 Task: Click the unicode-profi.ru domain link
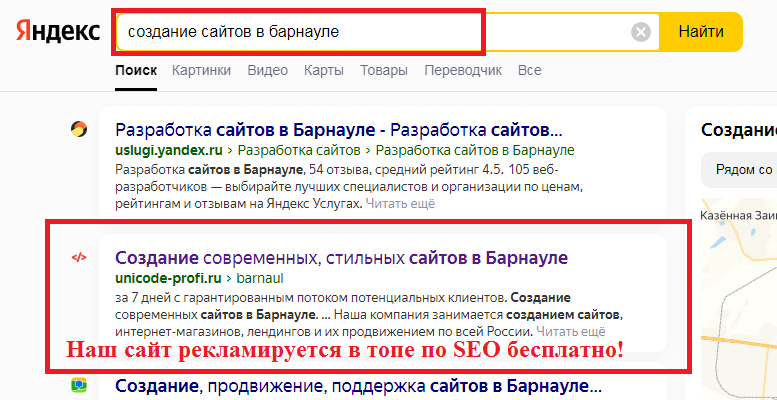(x=168, y=279)
